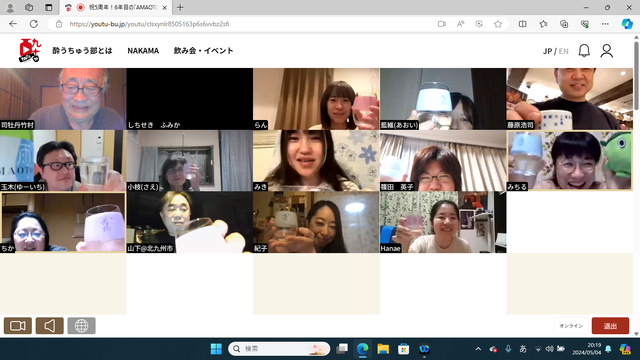The width and height of the screenshot is (640, 360).
Task: Click the camera icon in address bar
Action: coord(442,24)
